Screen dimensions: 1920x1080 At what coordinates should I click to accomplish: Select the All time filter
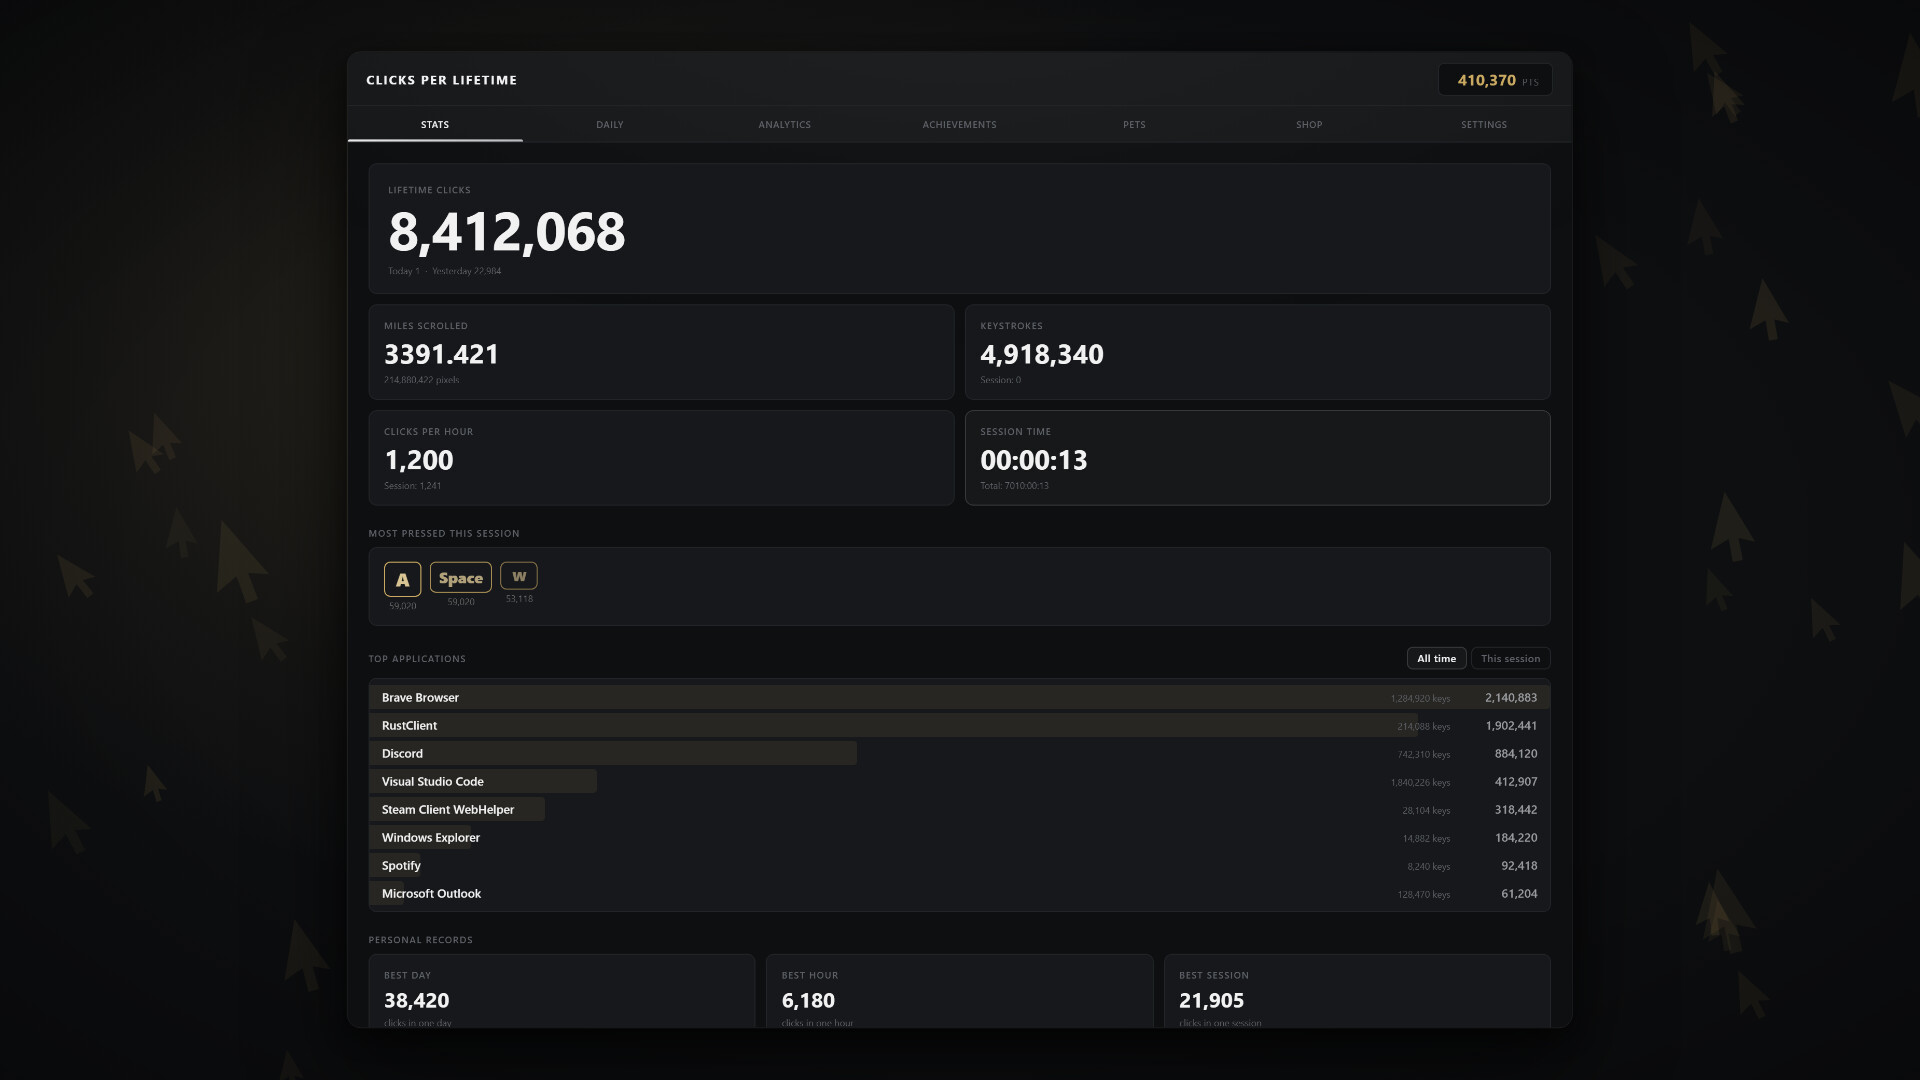click(1436, 658)
